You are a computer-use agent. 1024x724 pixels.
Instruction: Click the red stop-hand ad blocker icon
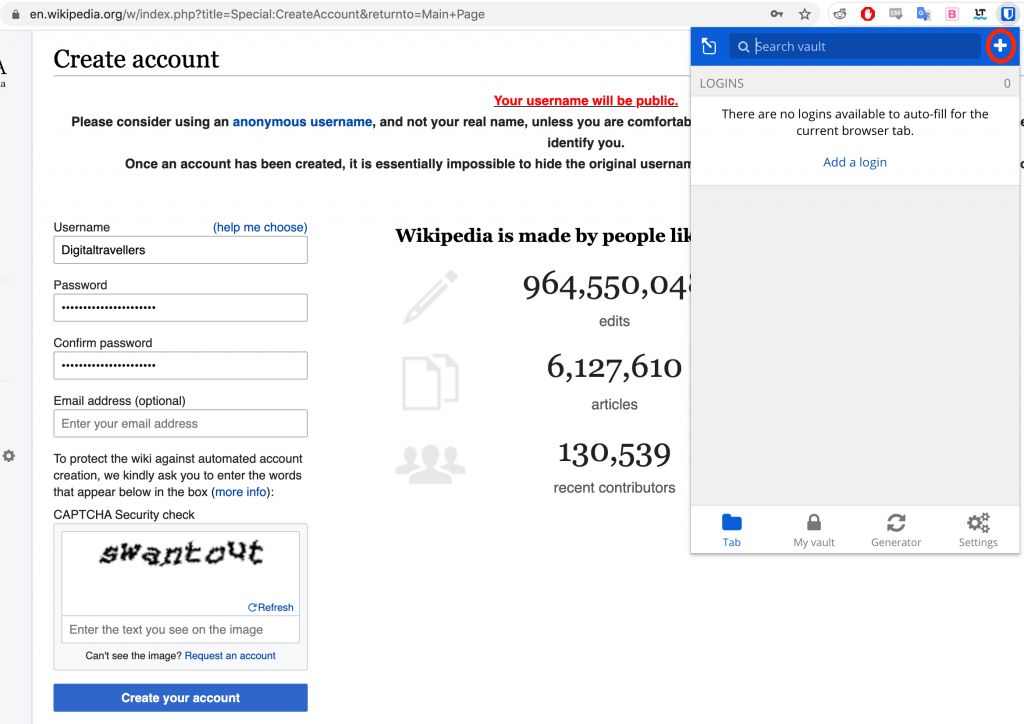(868, 14)
